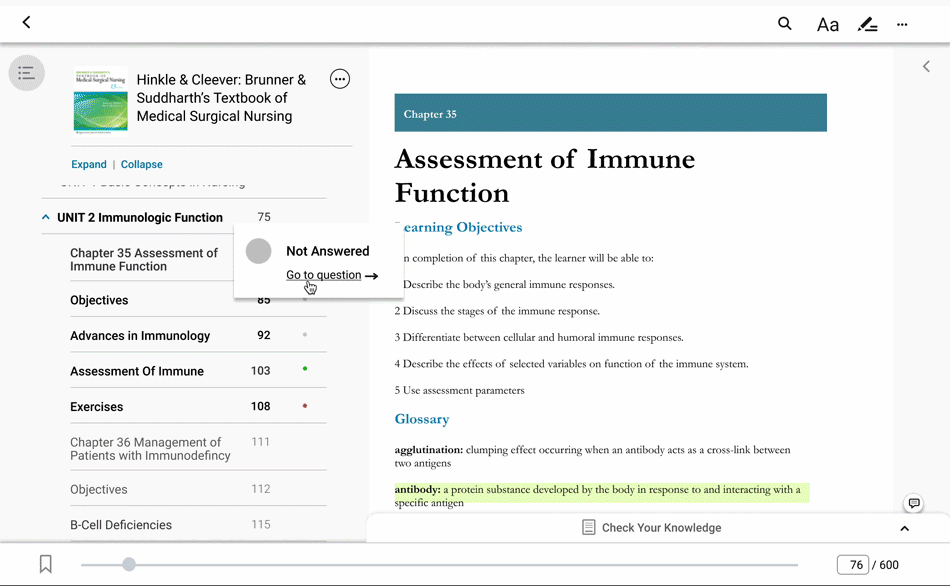Collapse the right panel chevron
Image resolution: width=950 pixels, height=586 pixels.
coord(926,66)
